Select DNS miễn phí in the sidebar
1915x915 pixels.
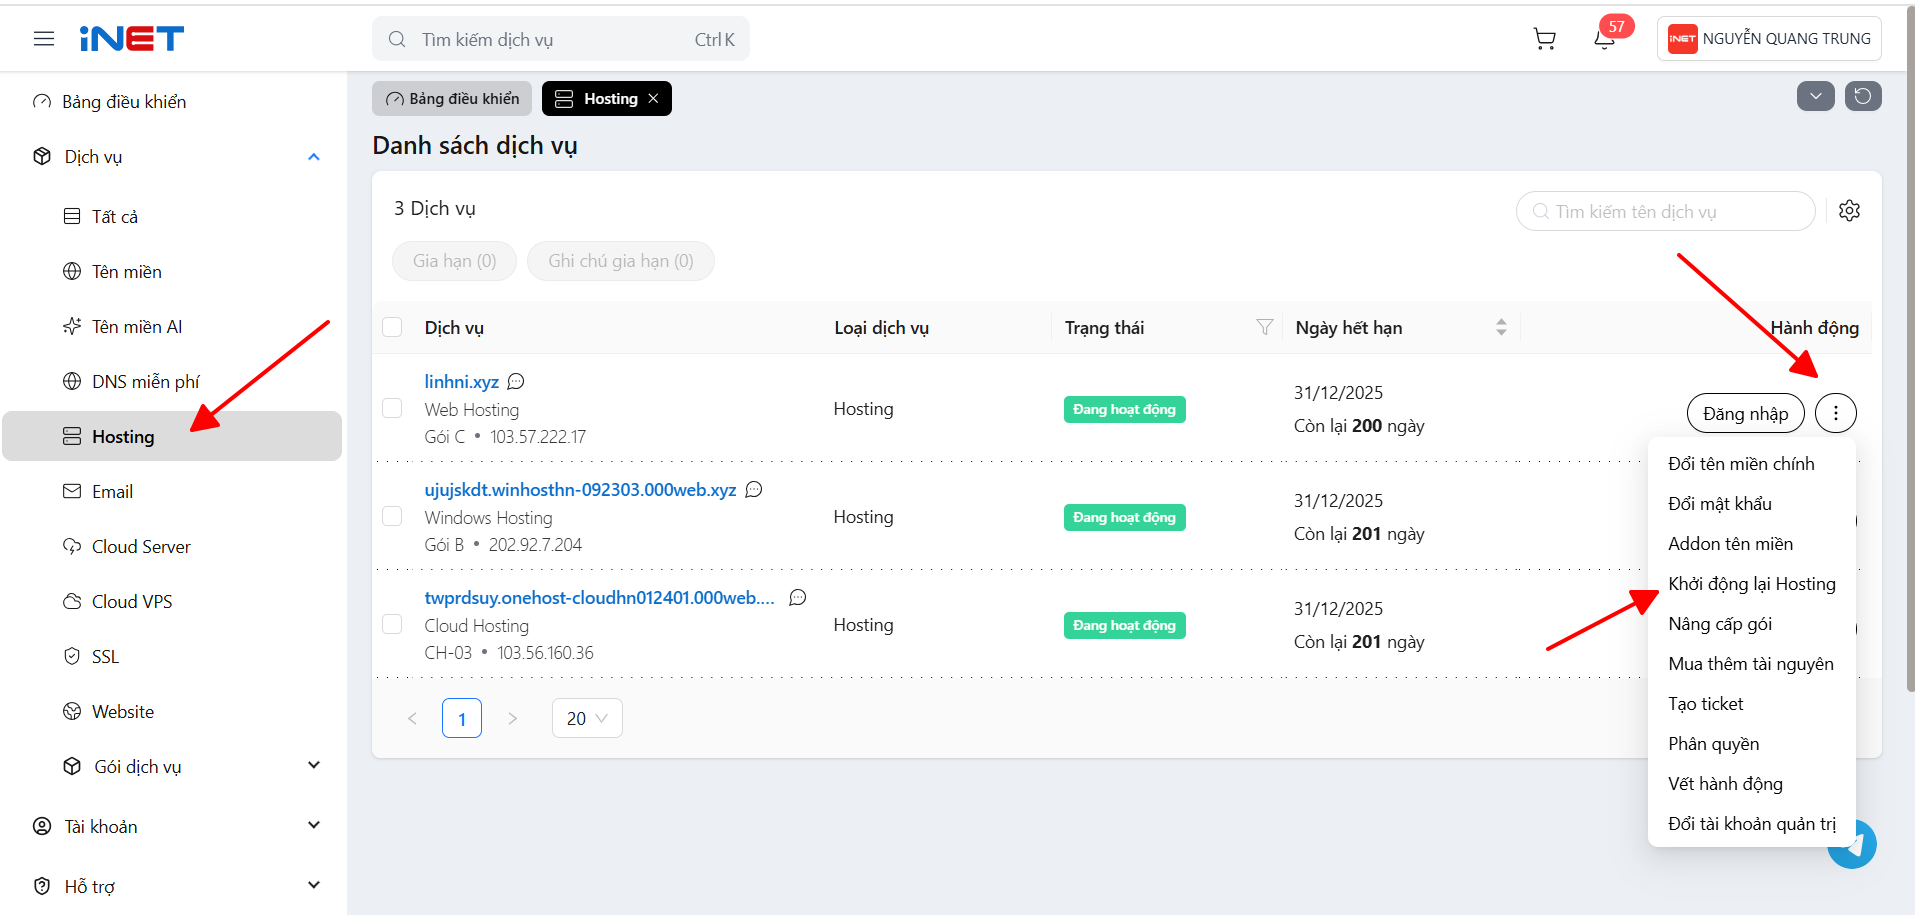pyautogui.click(x=146, y=382)
